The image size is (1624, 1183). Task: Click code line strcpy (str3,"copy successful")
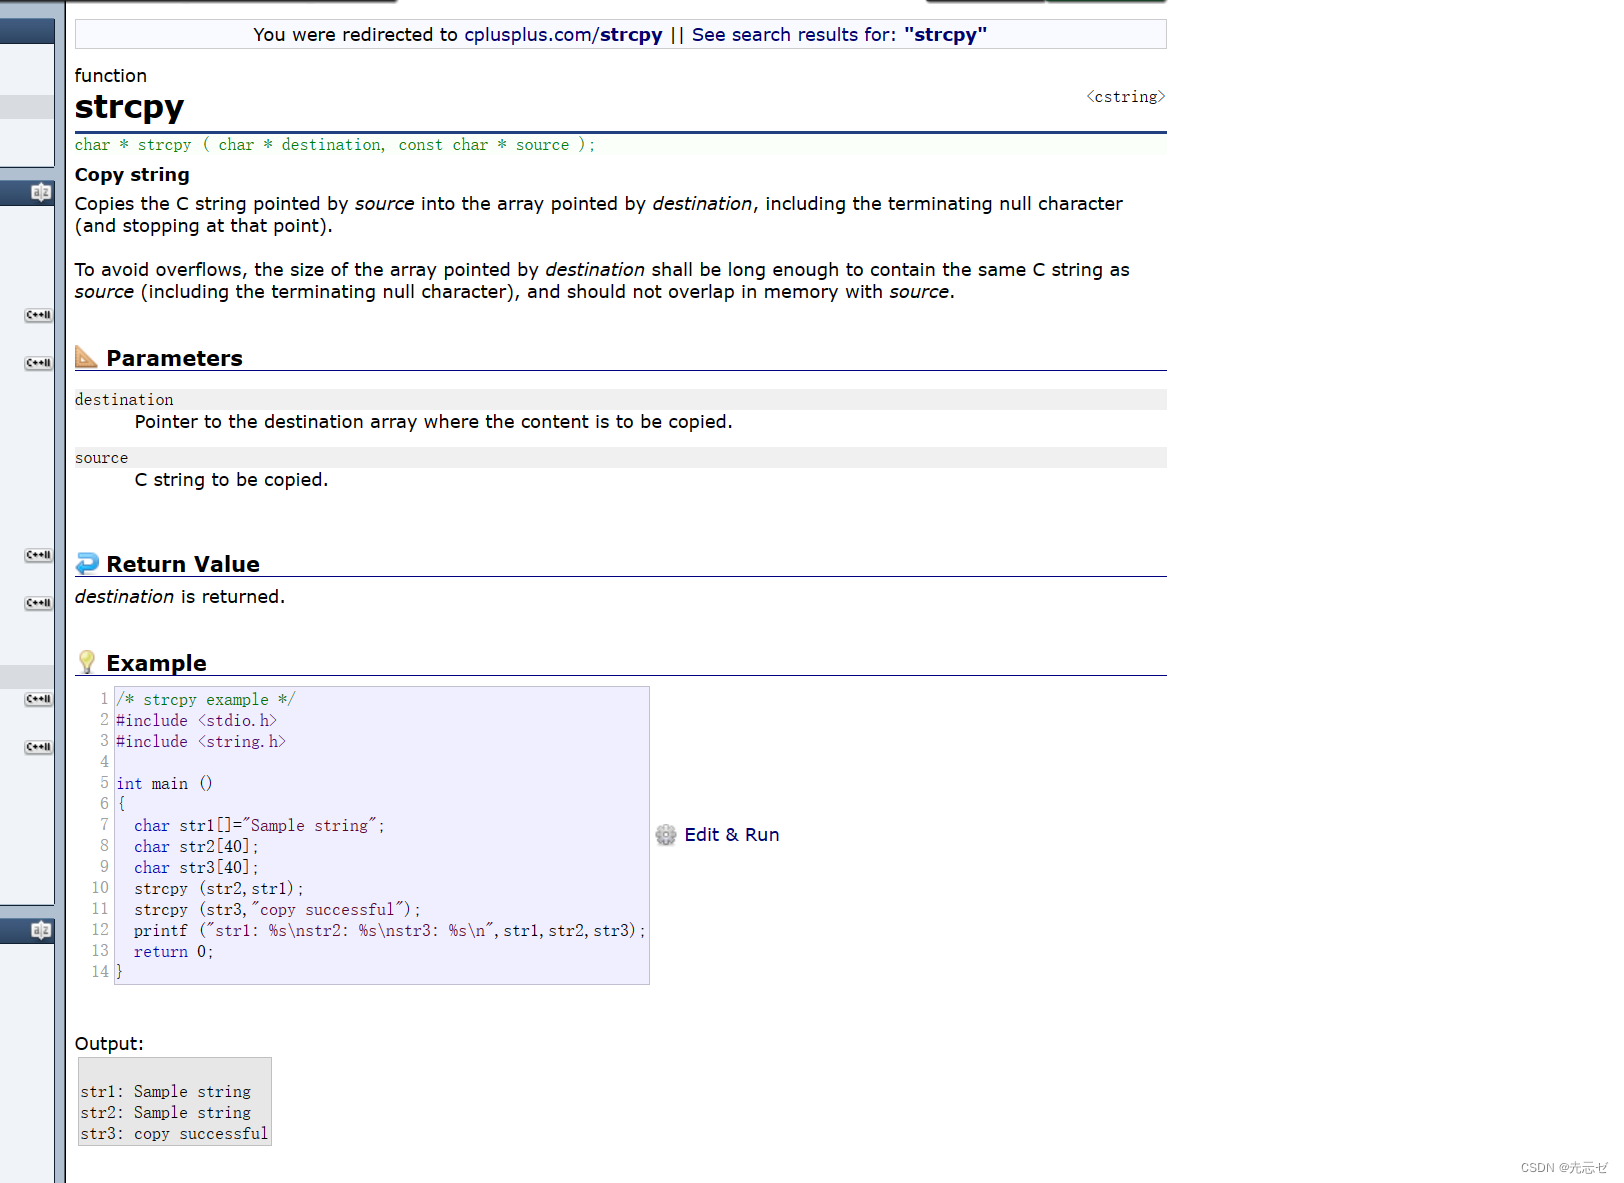(277, 910)
